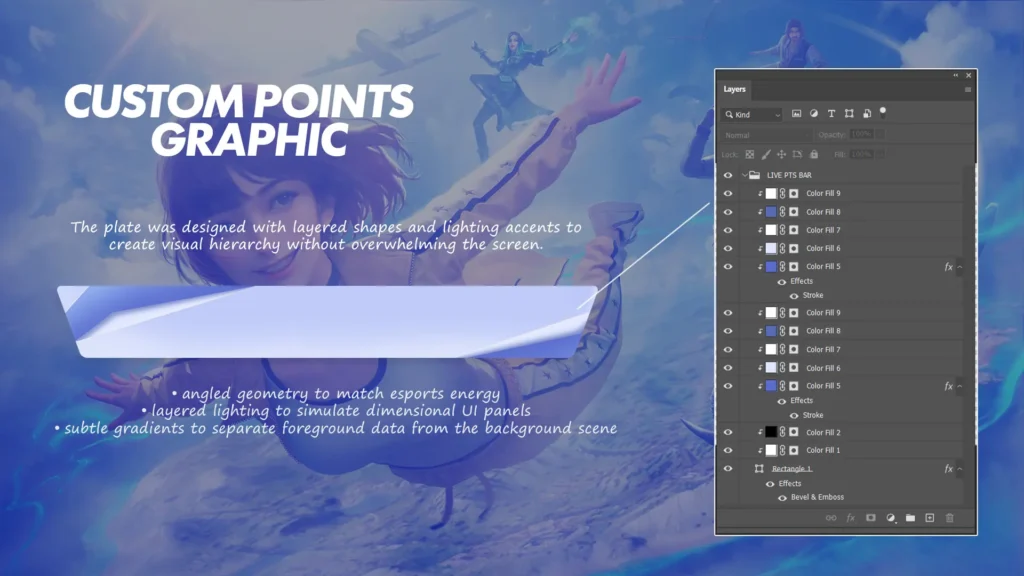
Task: Filter for type layers (T icon)
Action: pos(831,114)
